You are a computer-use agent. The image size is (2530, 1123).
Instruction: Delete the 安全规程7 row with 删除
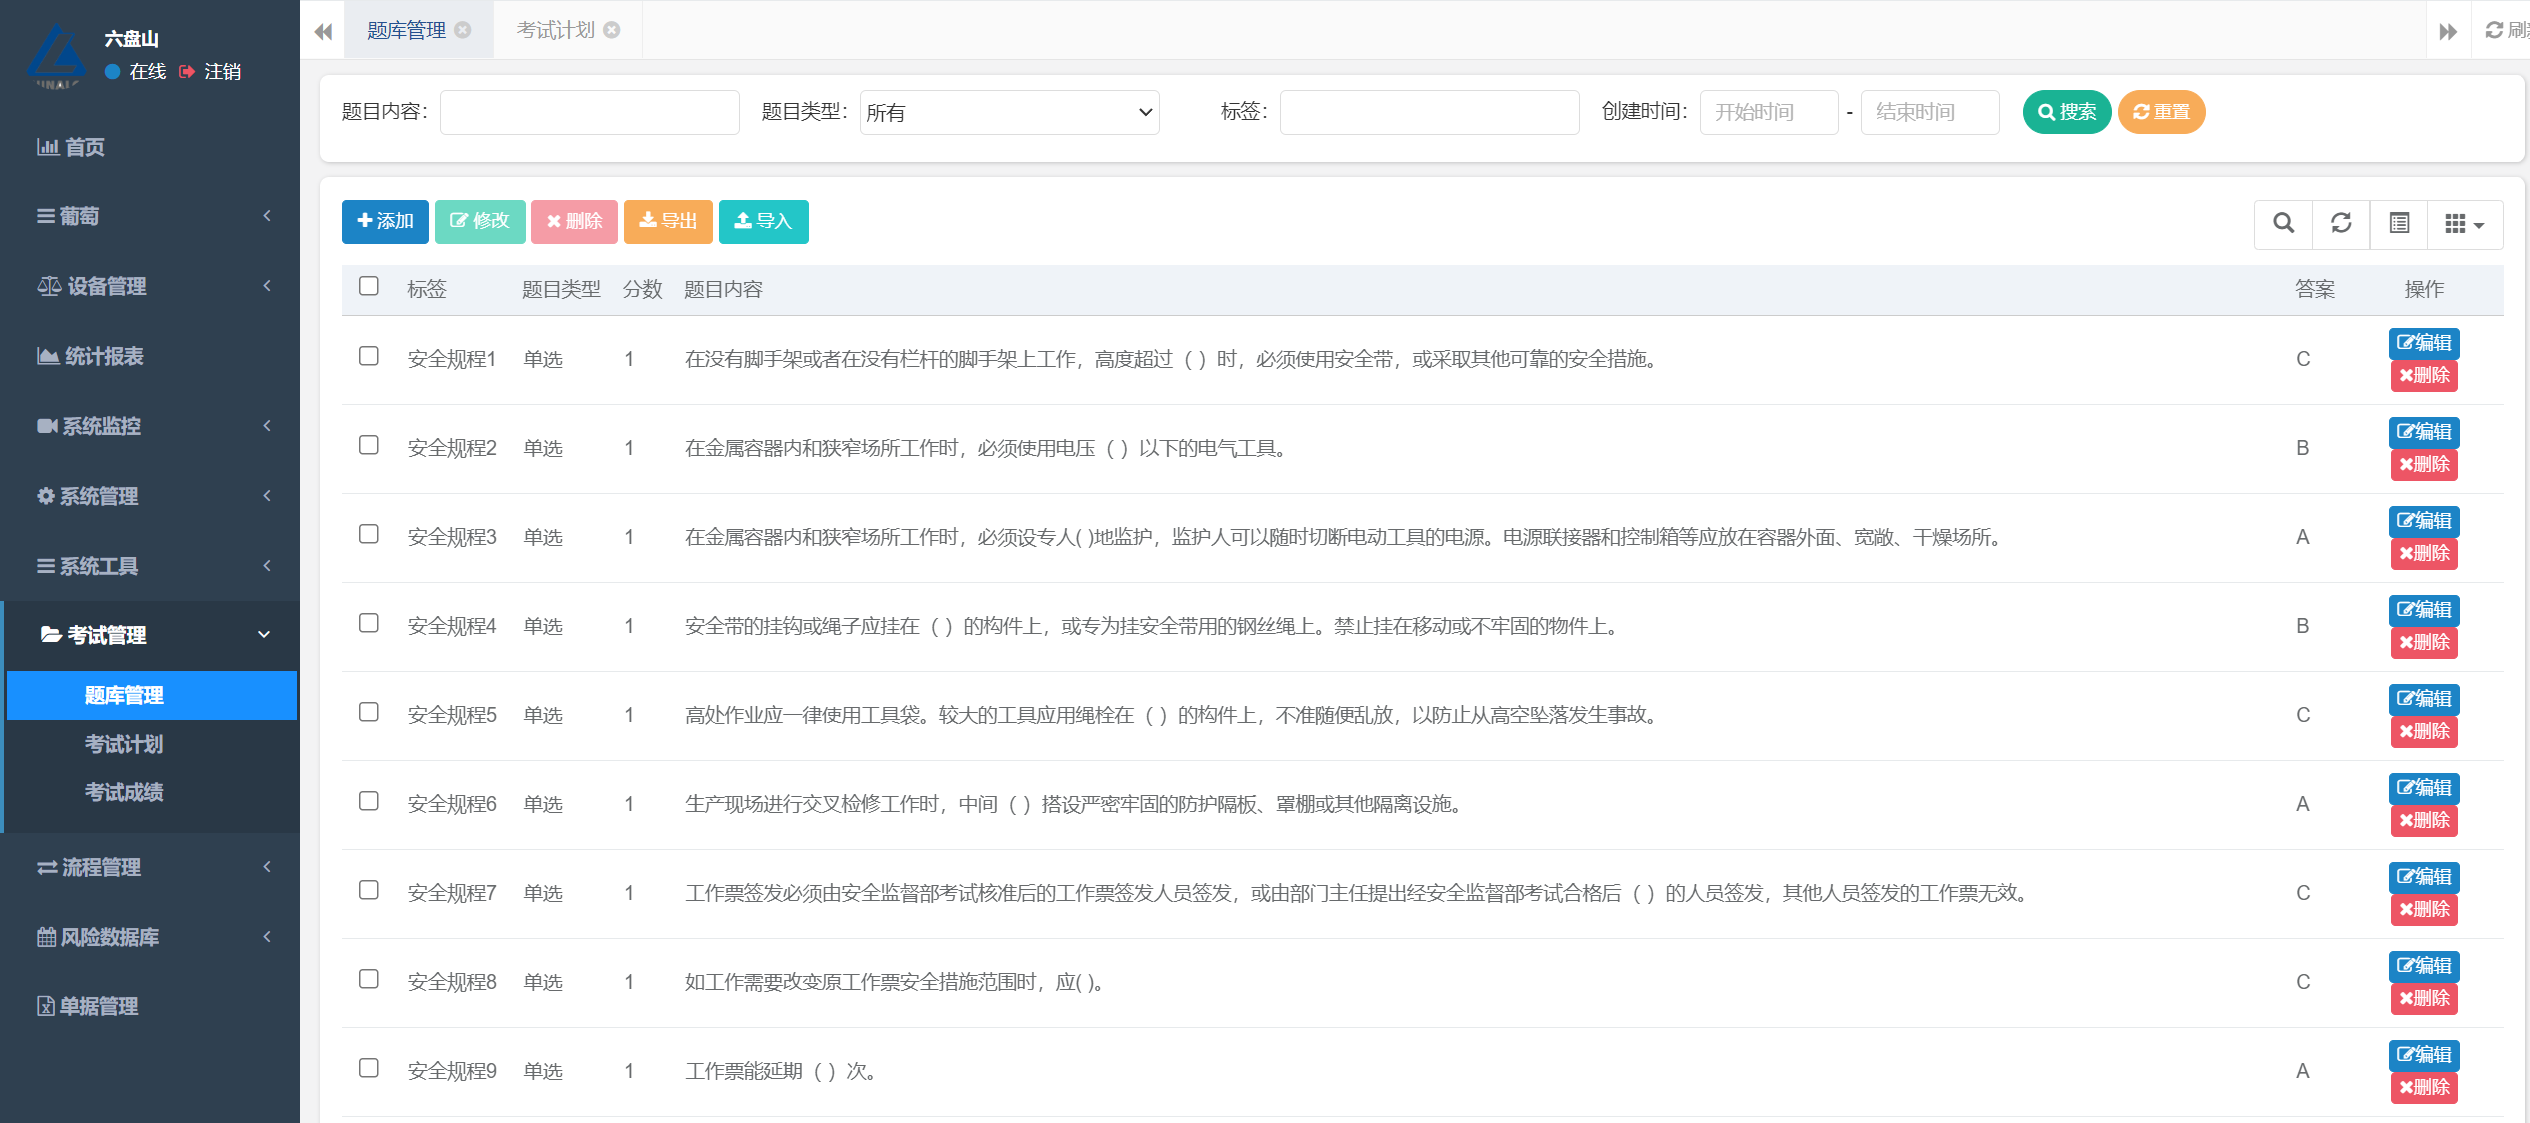tap(2424, 910)
